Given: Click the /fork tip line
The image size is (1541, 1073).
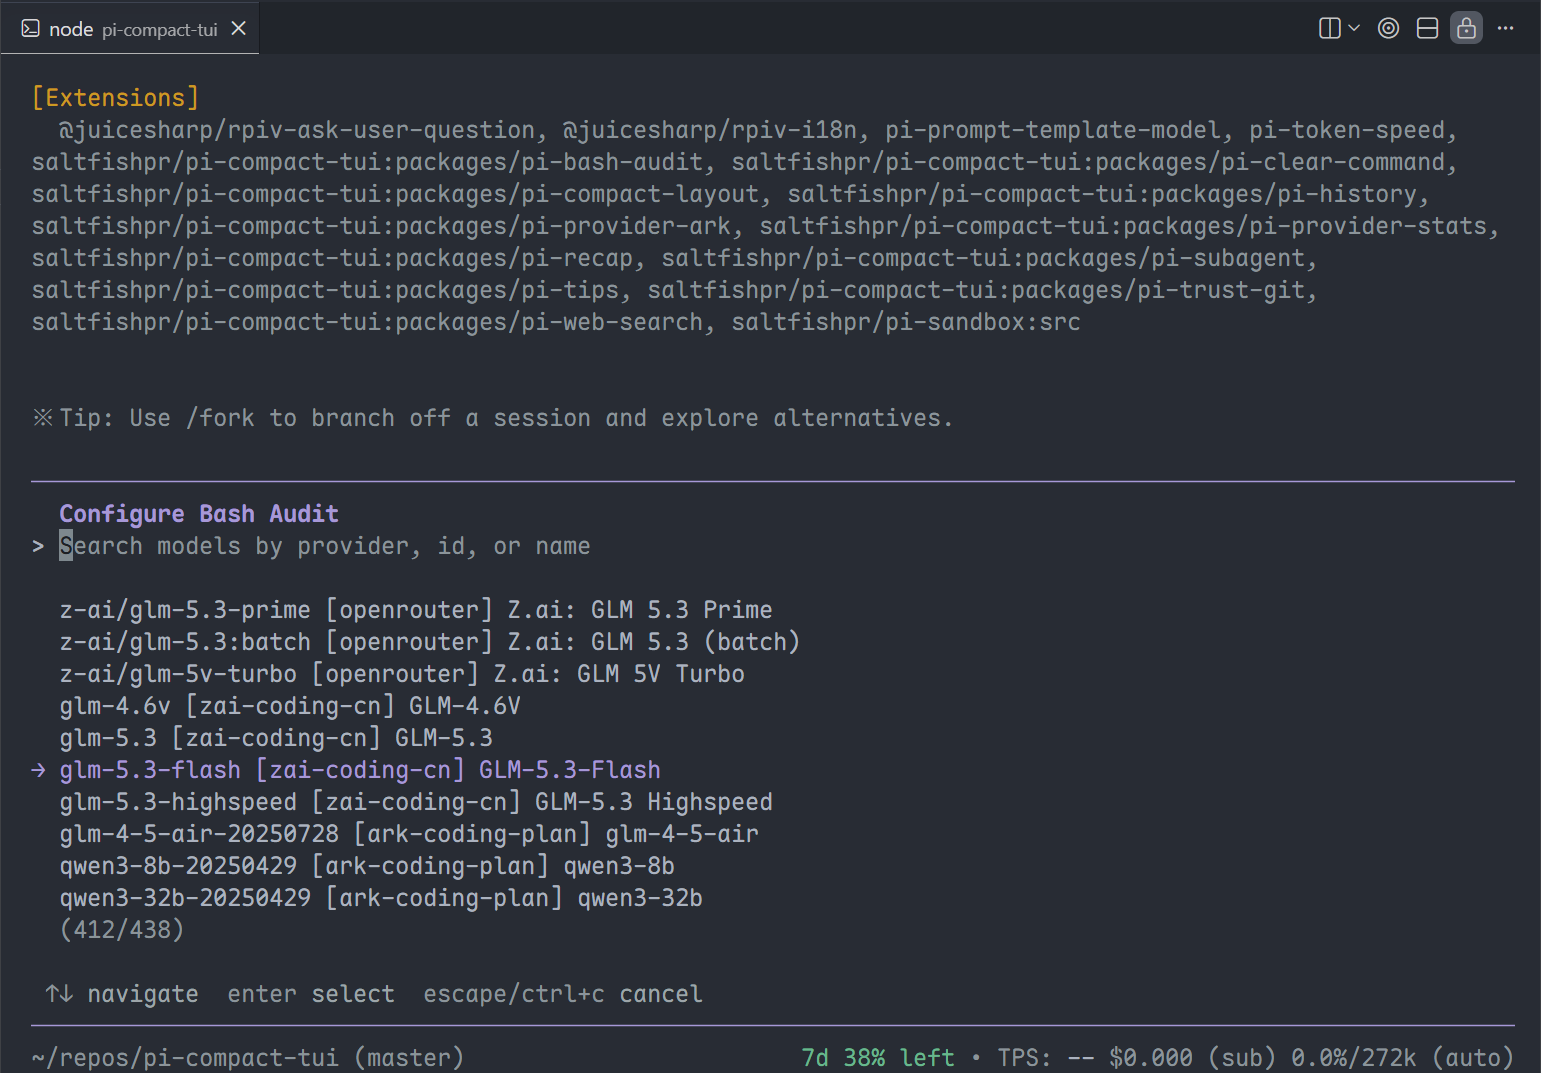Looking at the screenshot, I should pyautogui.click(x=492, y=418).
